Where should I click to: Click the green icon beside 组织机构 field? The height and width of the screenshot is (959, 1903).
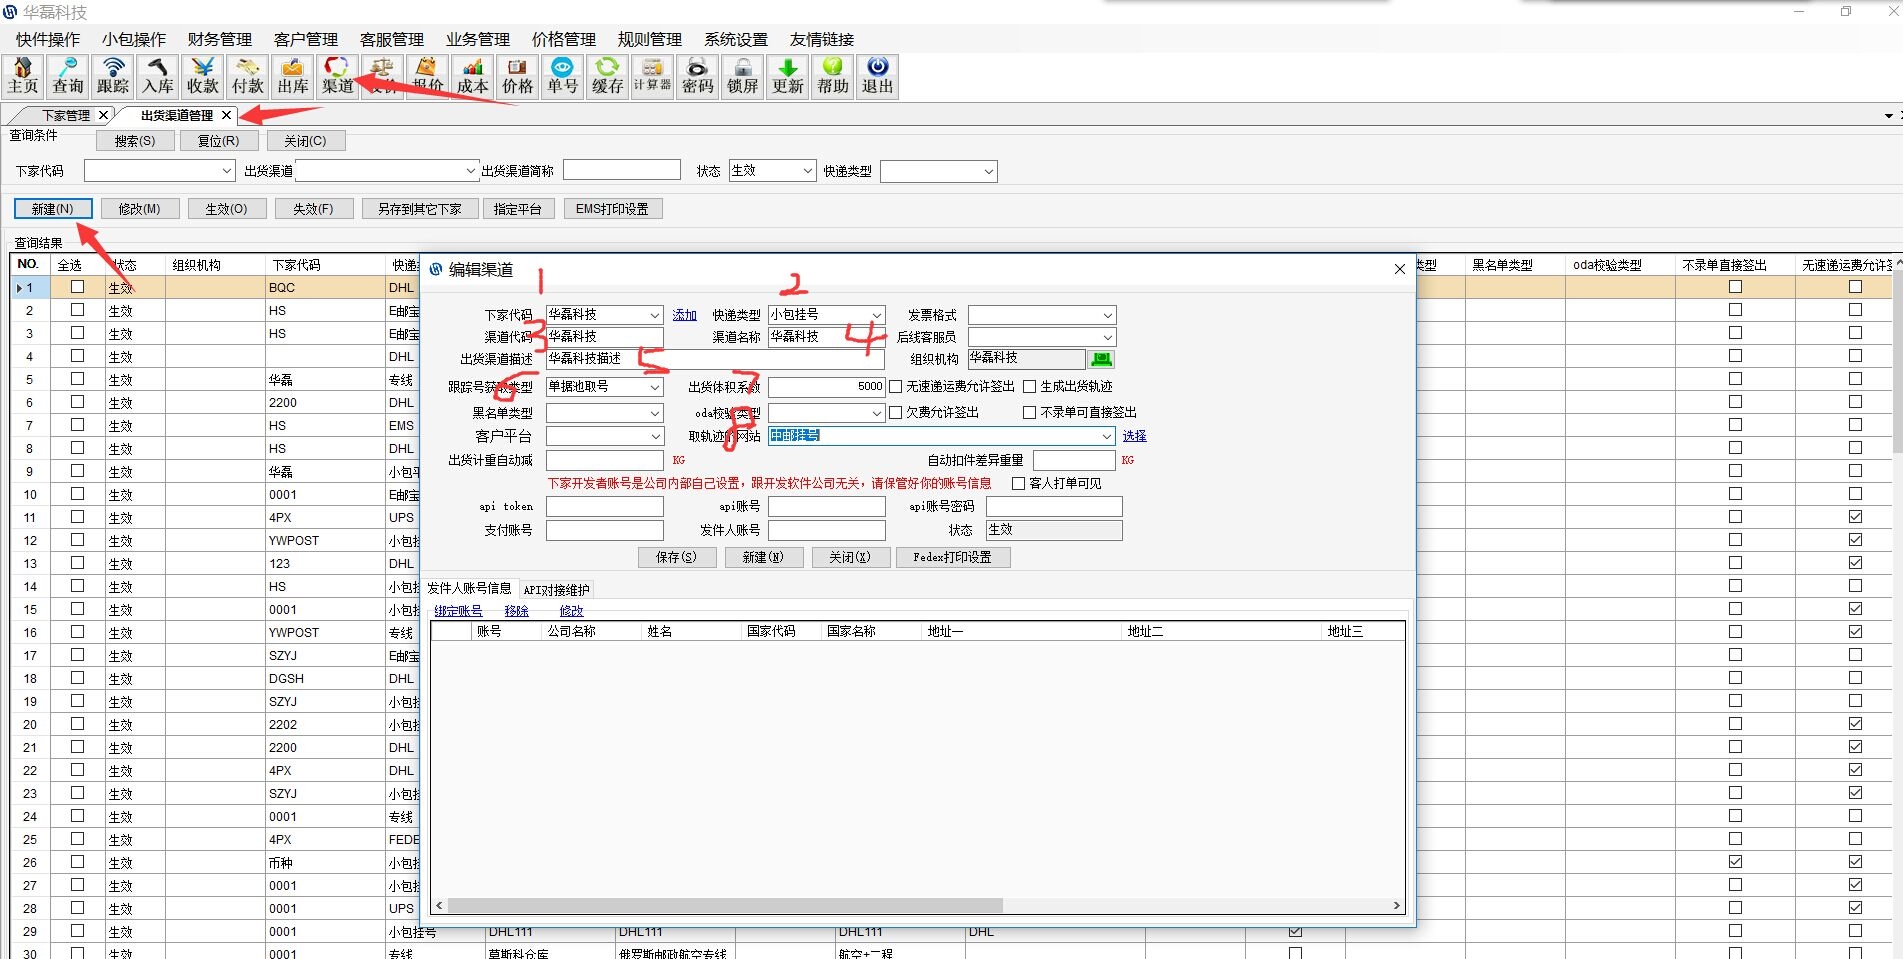coord(1102,359)
